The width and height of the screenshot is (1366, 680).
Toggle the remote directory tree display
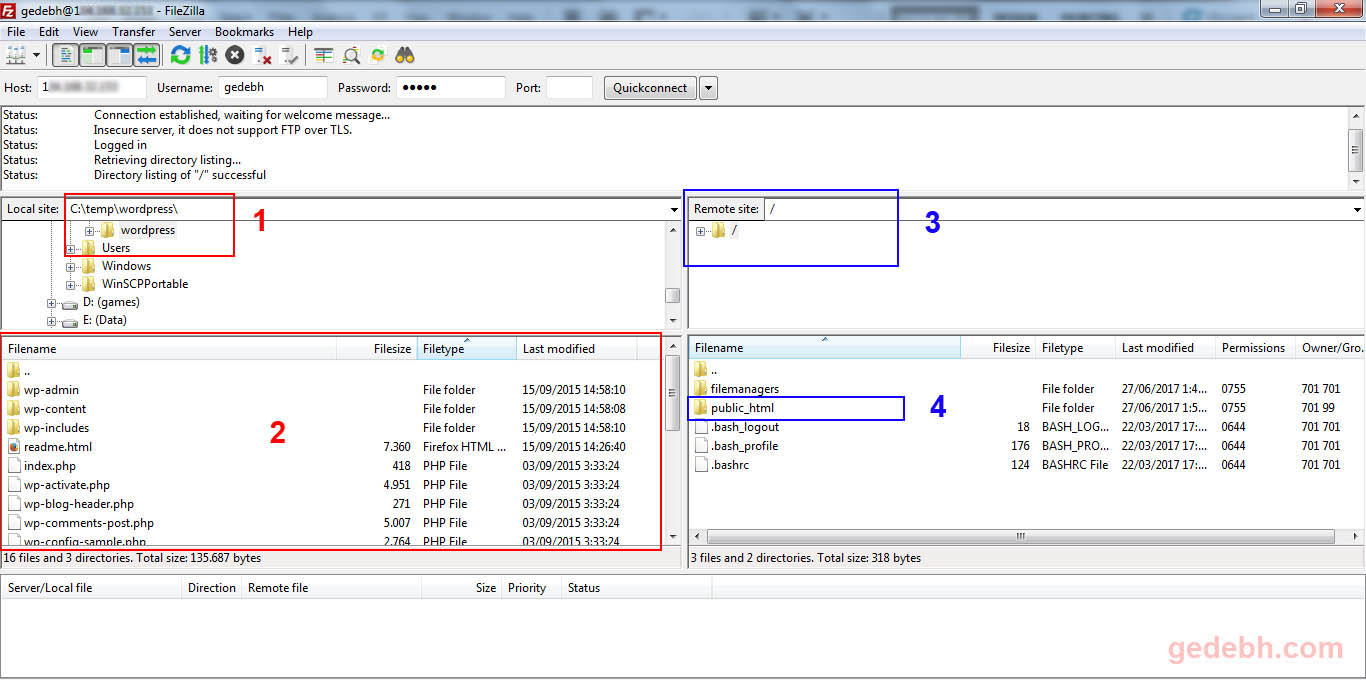point(119,55)
